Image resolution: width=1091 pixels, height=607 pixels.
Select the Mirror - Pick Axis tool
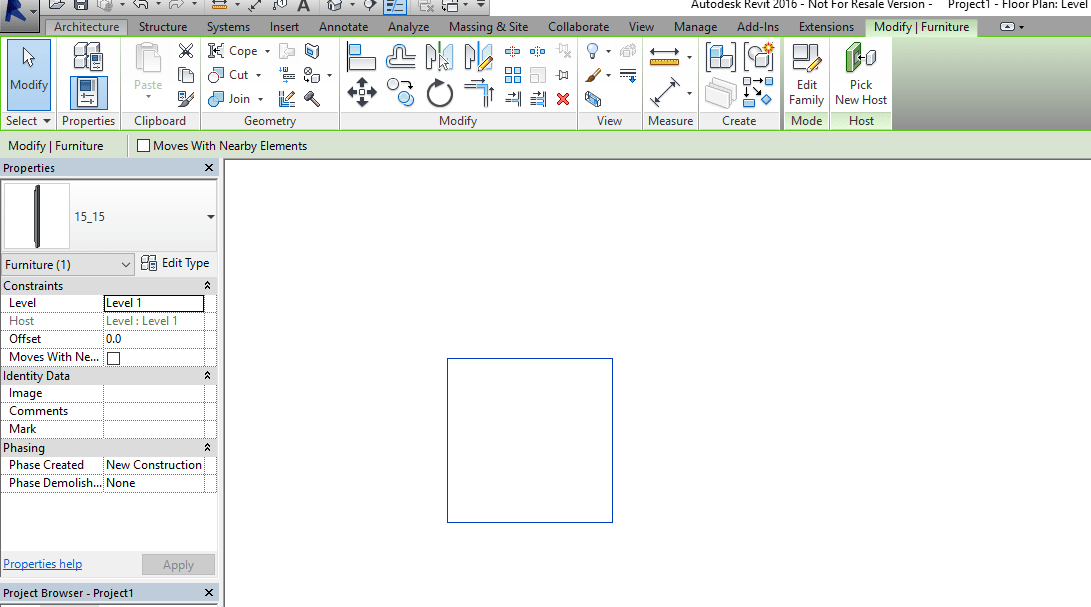pos(440,56)
